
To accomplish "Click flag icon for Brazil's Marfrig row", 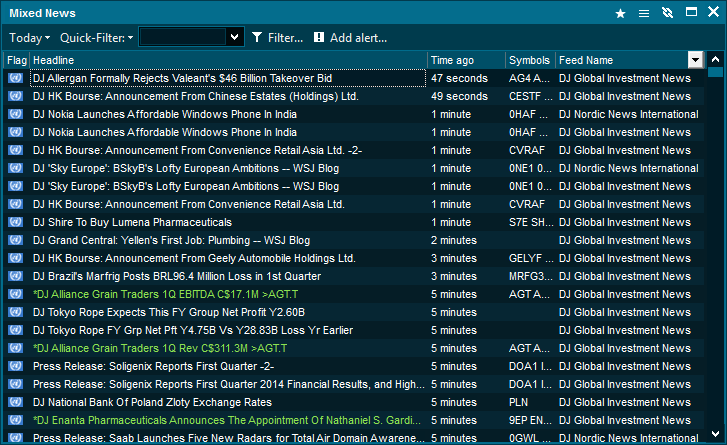I will [15, 276].
